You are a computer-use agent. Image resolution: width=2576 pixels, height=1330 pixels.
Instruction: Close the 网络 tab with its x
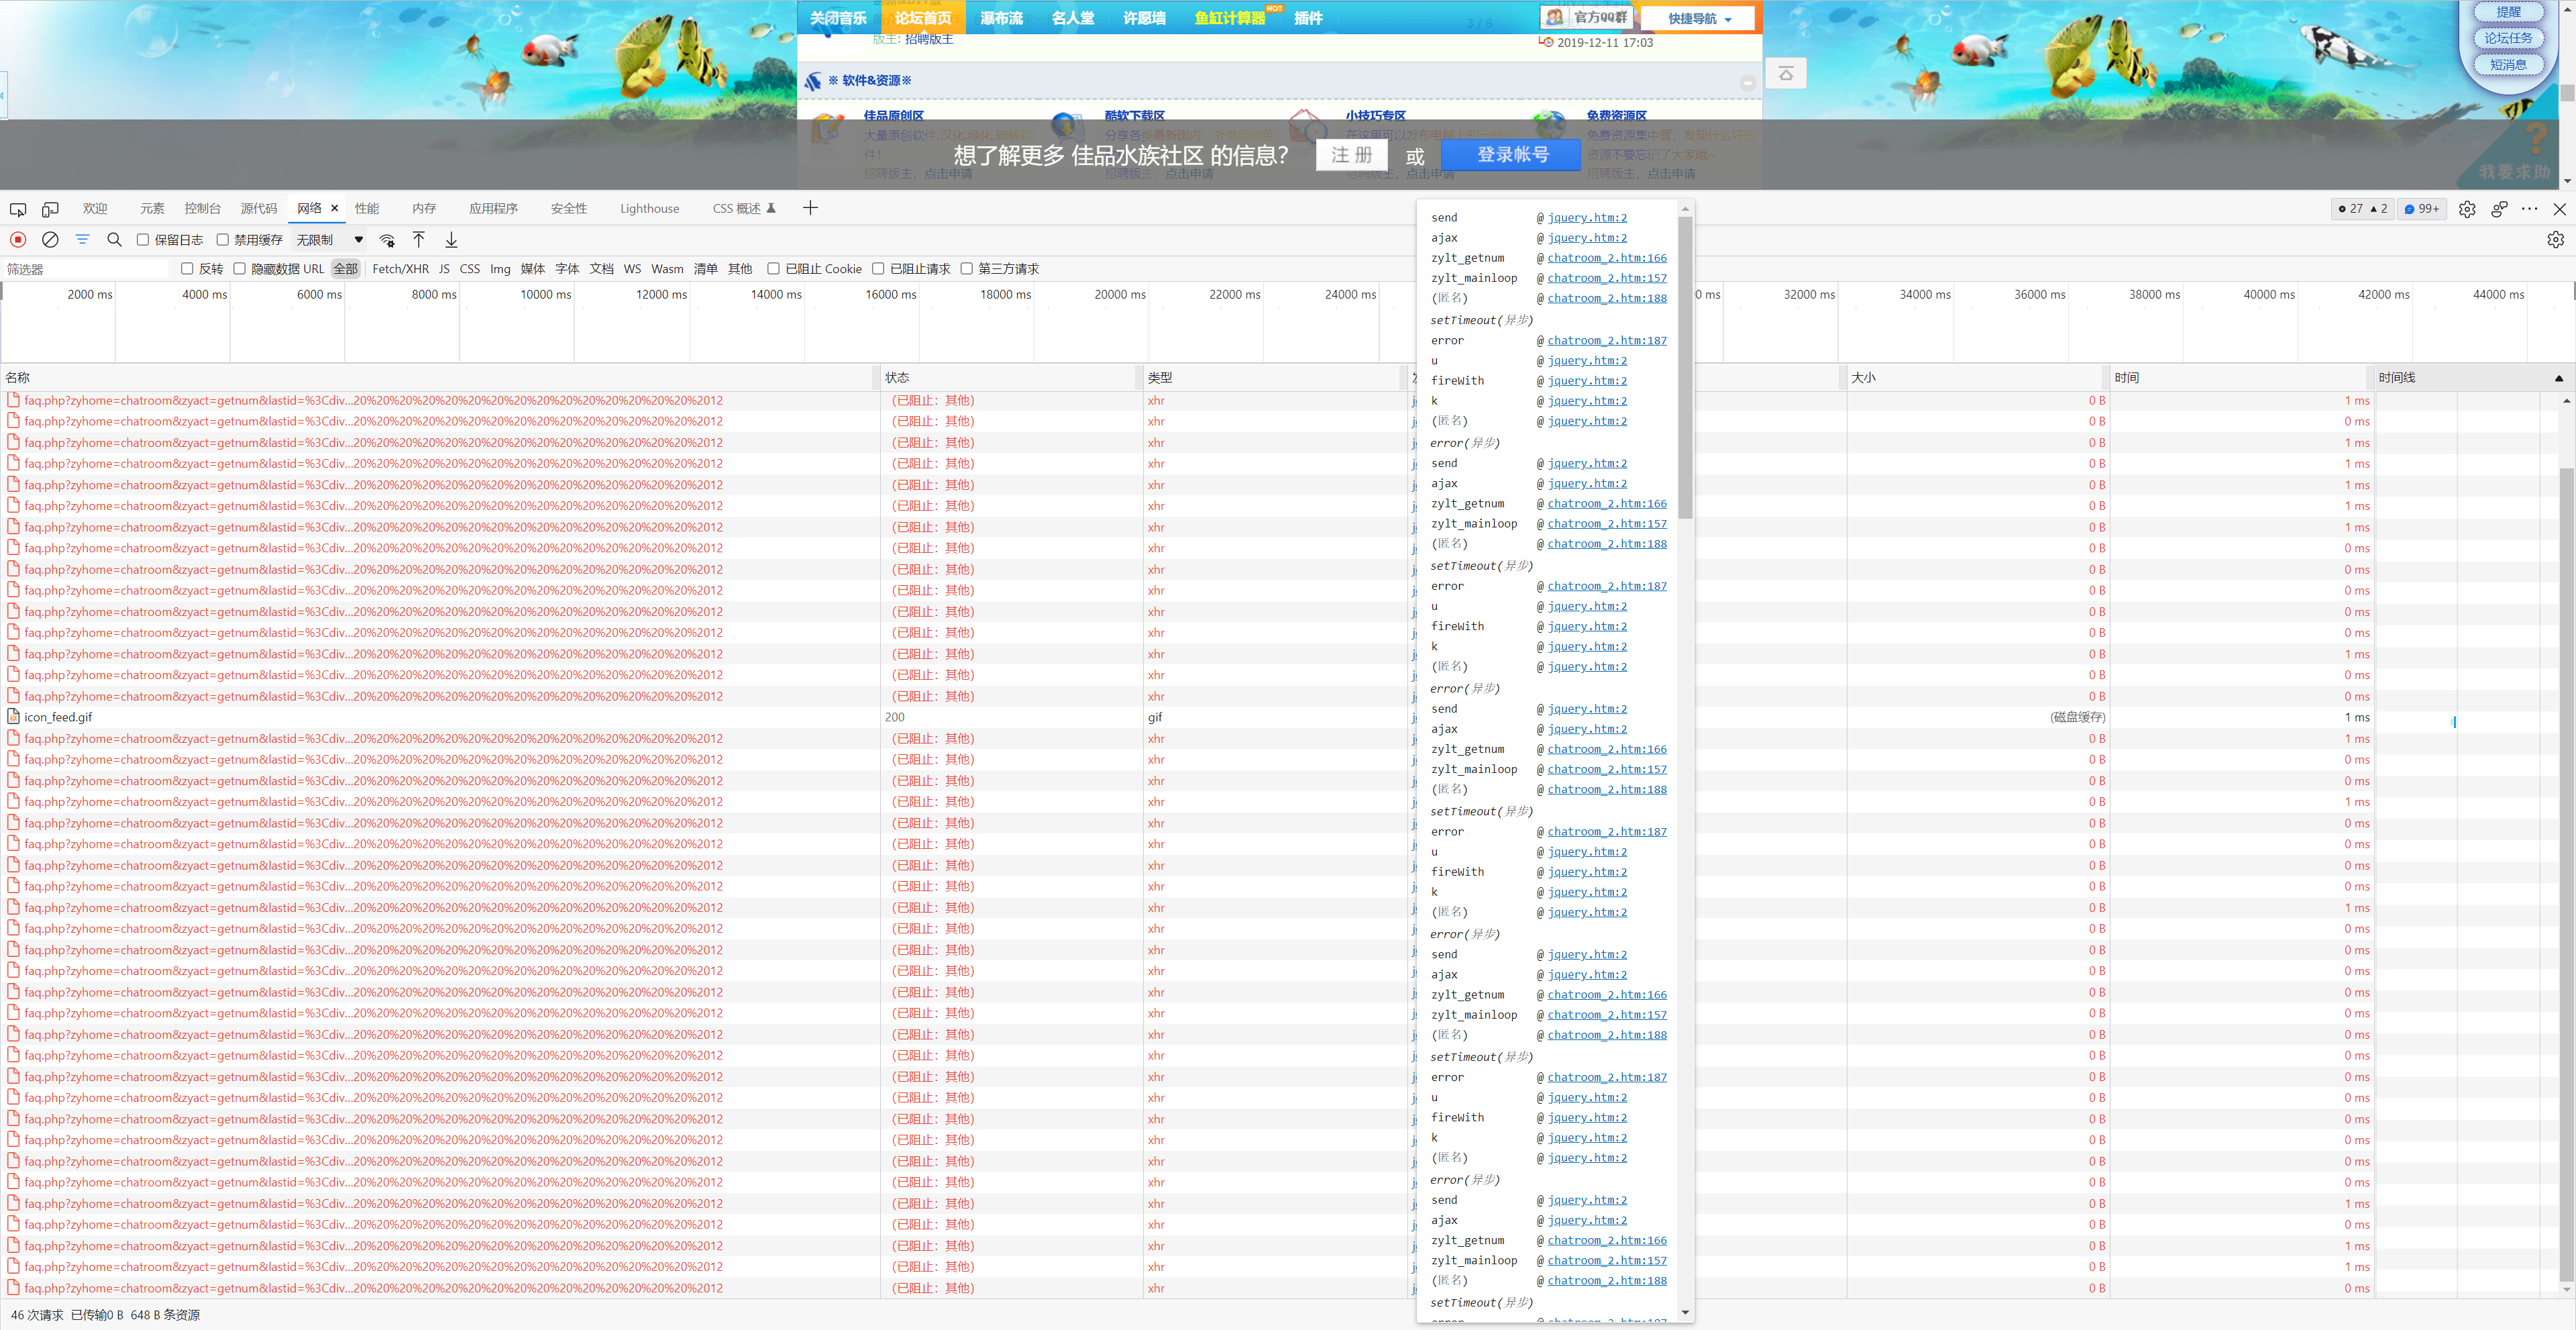tap(335, 208)
